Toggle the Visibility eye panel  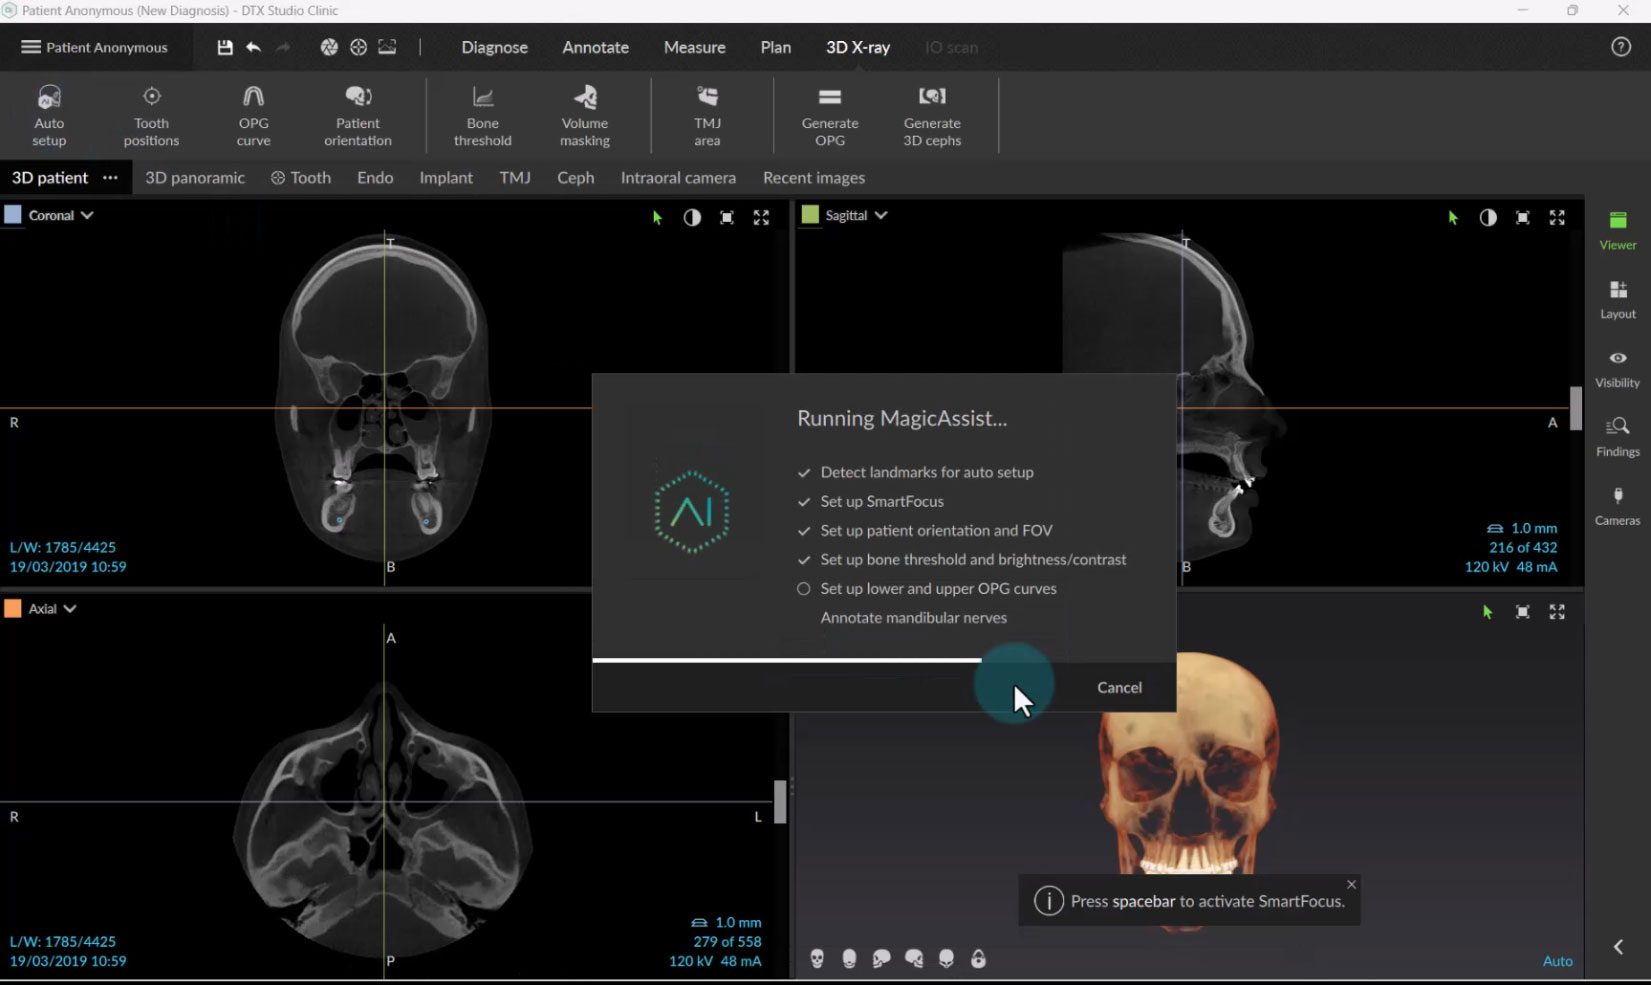(x=1618, y=368)
